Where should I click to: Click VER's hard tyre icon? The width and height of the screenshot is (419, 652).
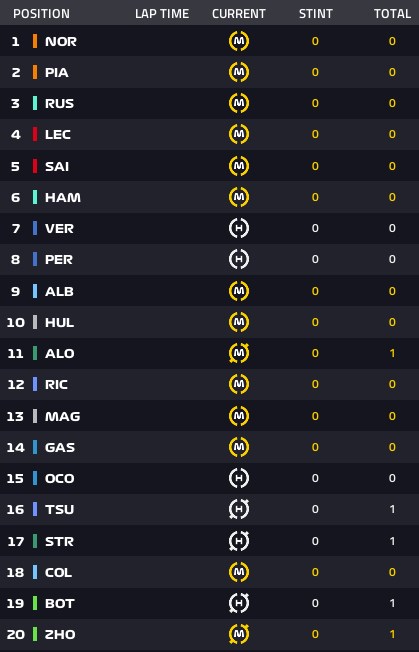pos(239,228)
